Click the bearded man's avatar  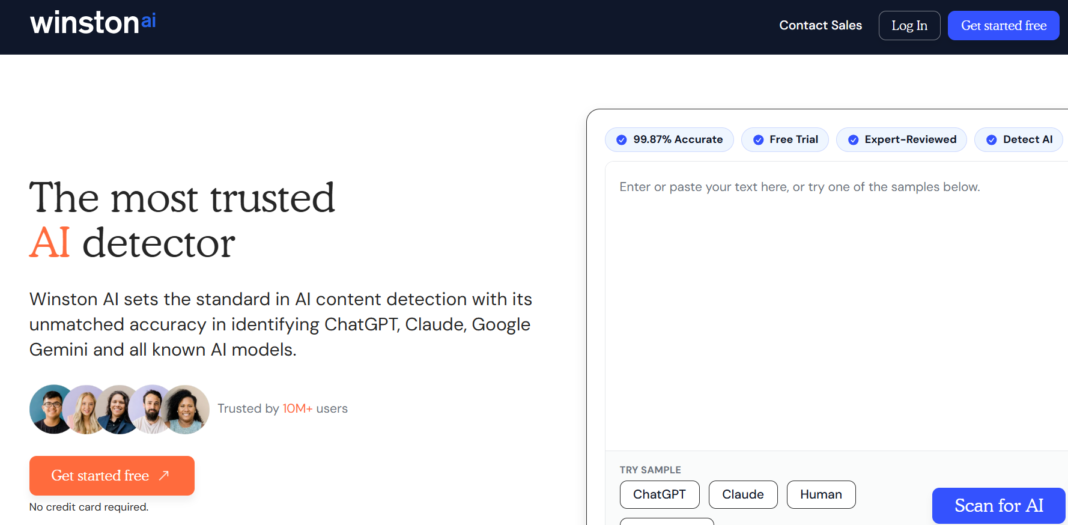pos(150,409)
